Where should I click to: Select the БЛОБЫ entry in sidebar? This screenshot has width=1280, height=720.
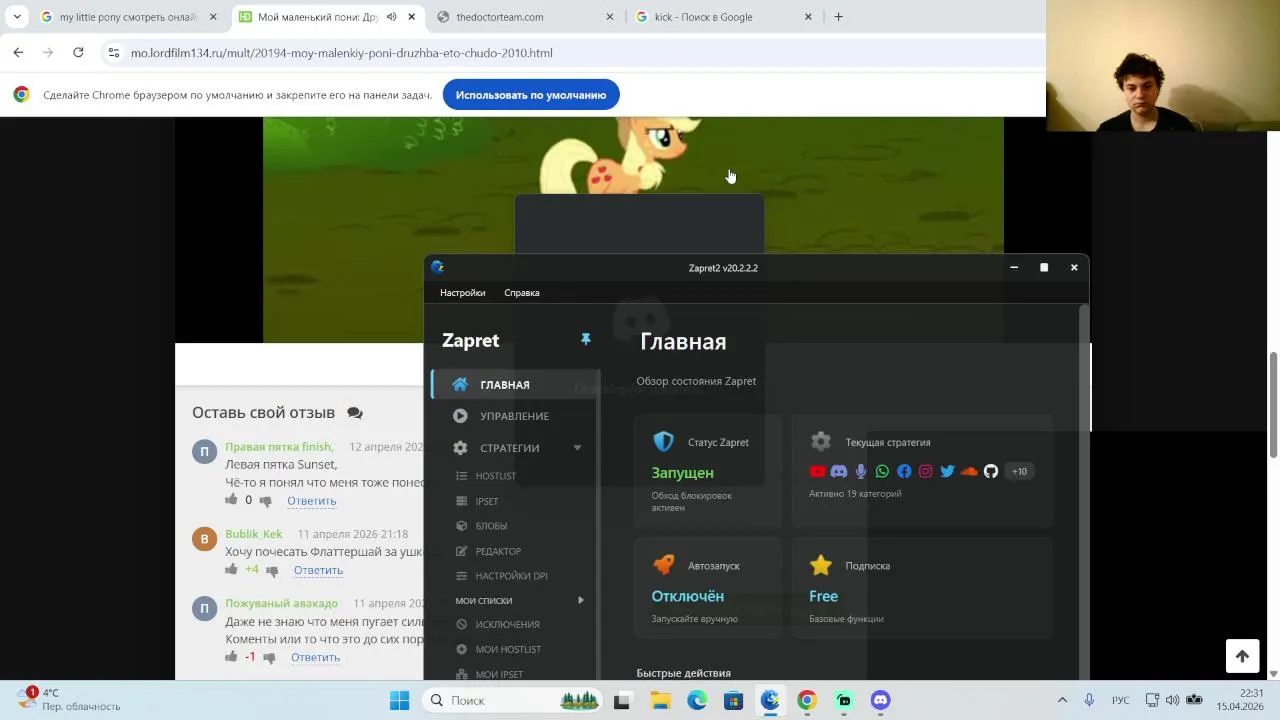(x=491, y=526)
